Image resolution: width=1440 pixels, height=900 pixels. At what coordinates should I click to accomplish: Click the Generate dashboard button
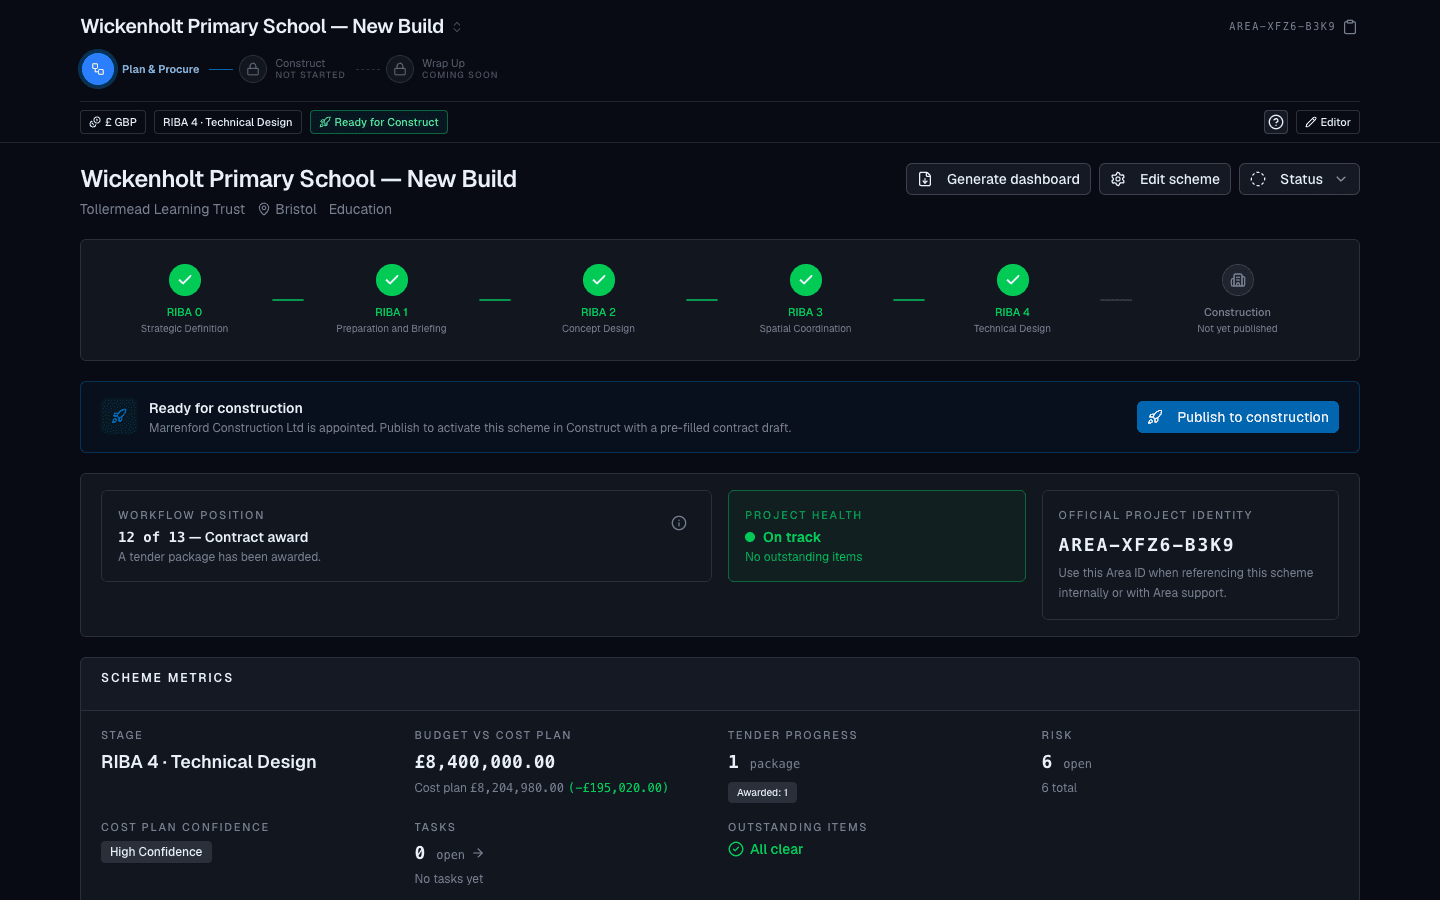pyautogui.click(x=998, y=179)
